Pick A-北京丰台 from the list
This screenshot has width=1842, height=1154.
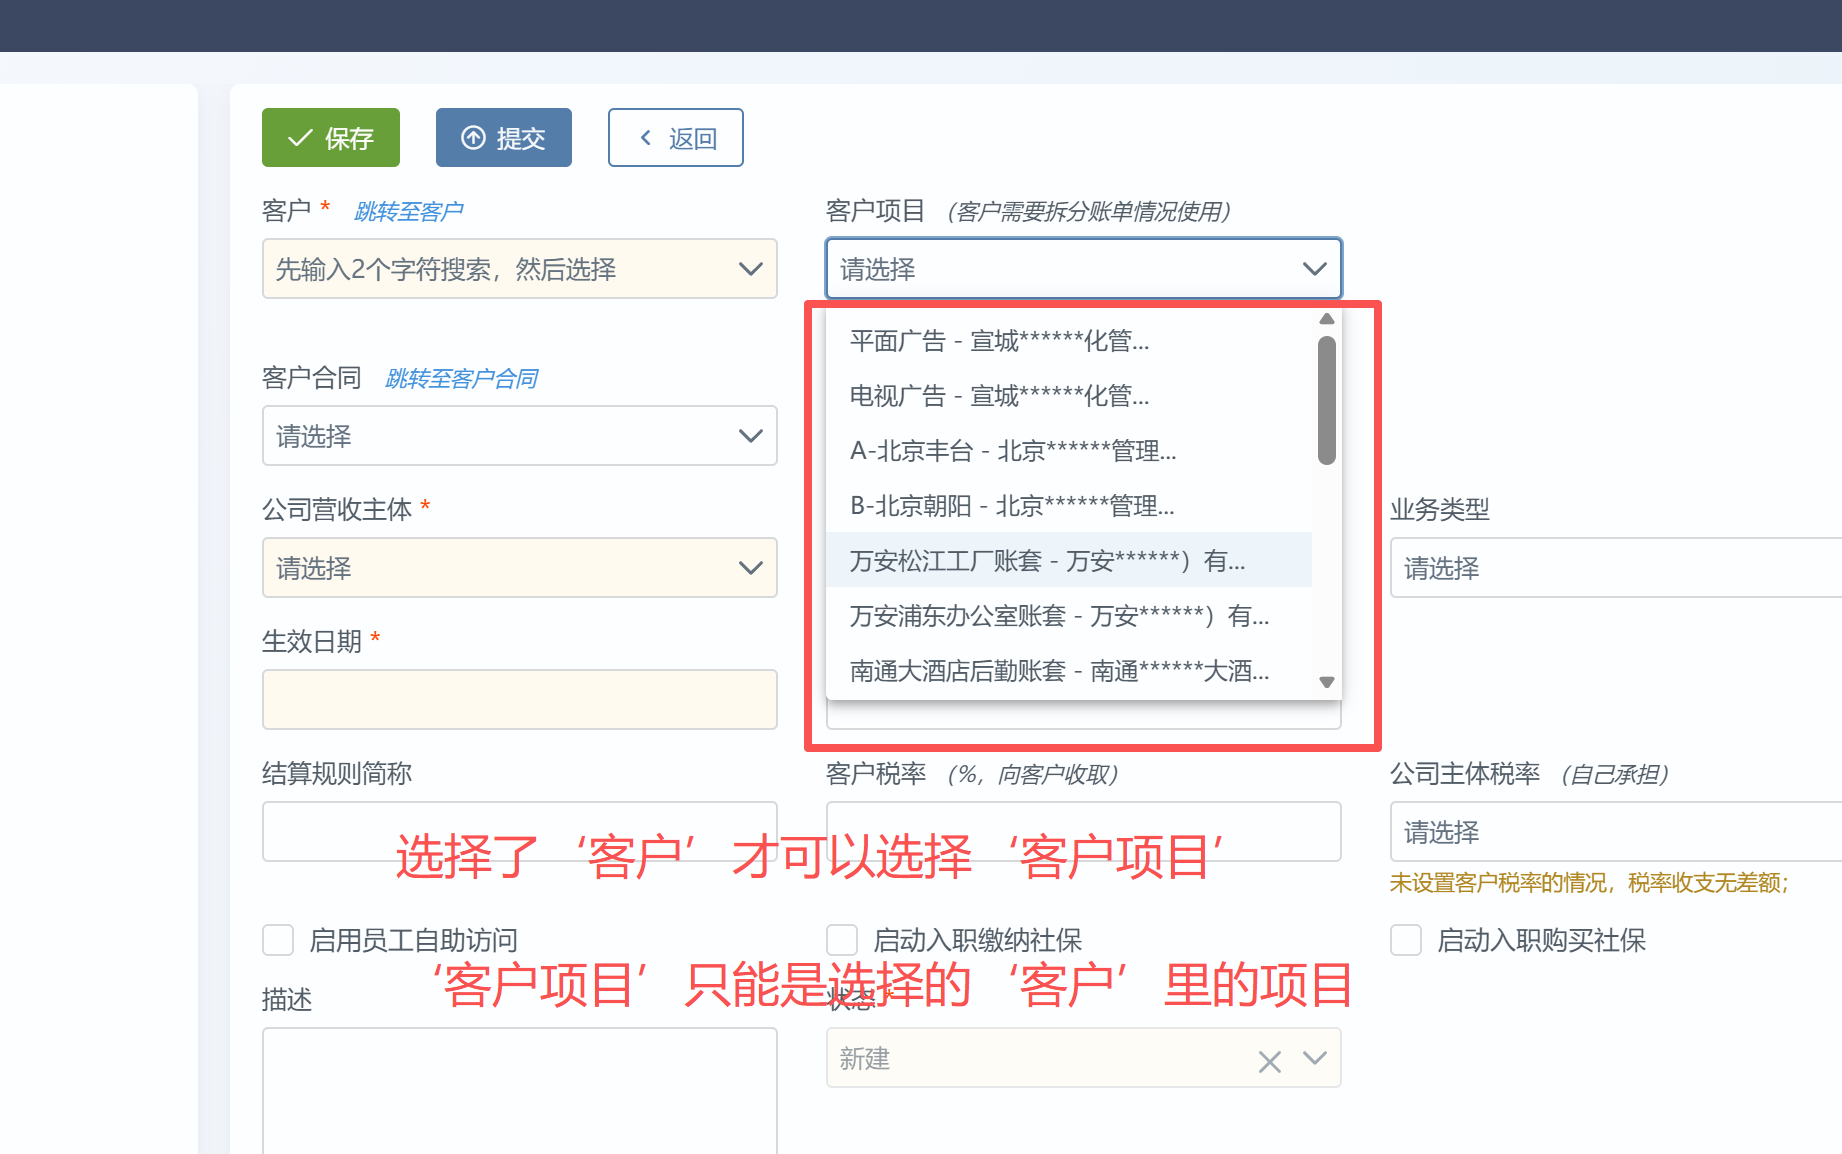click(x=1012, y=452)
